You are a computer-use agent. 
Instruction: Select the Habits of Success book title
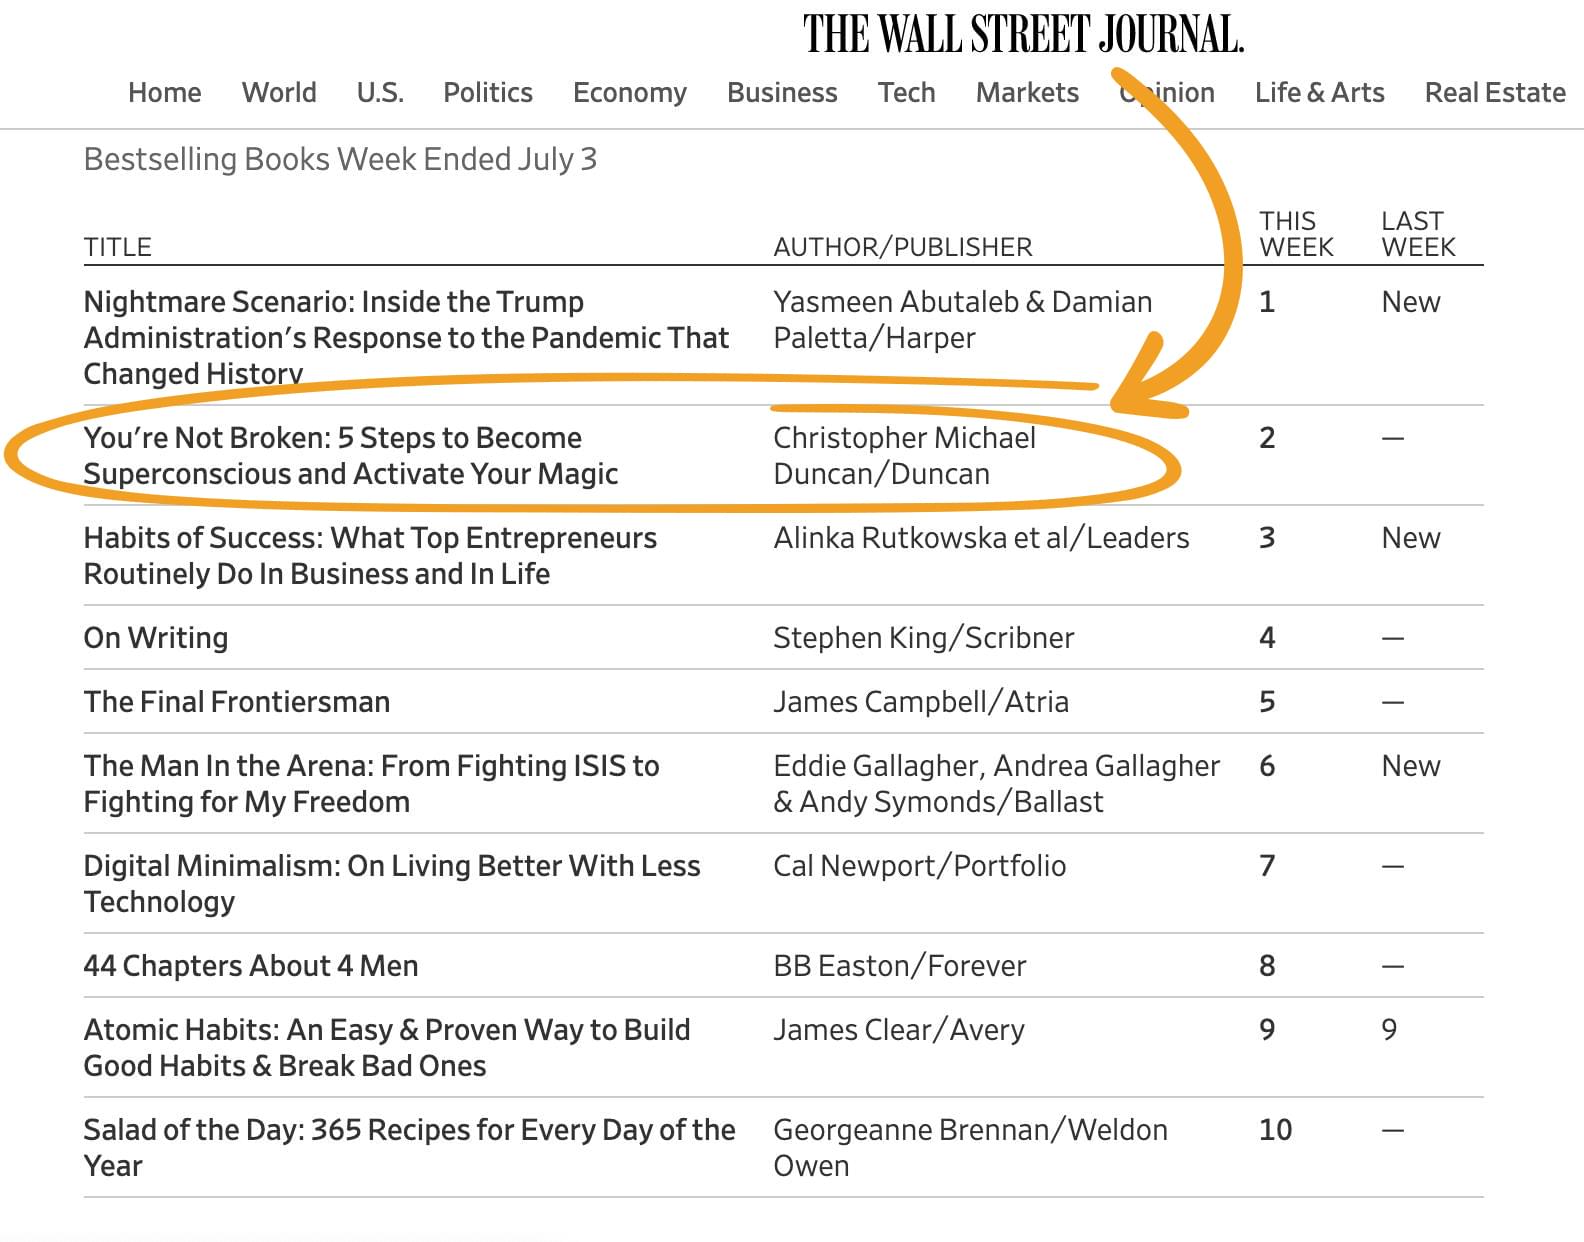[x=370, y=556]
